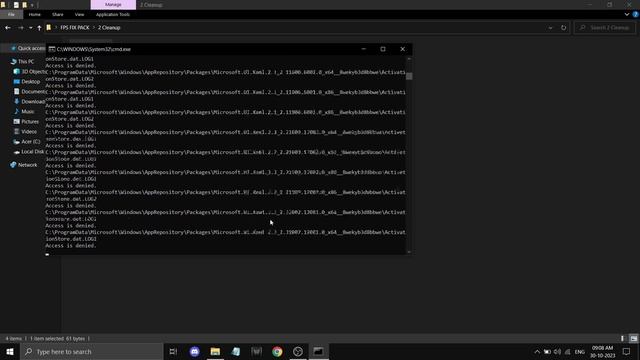The width and height of the screenshot is (640, 360).
Task: Open File Explorer from taskbar
Action: (x=215, y=351)
